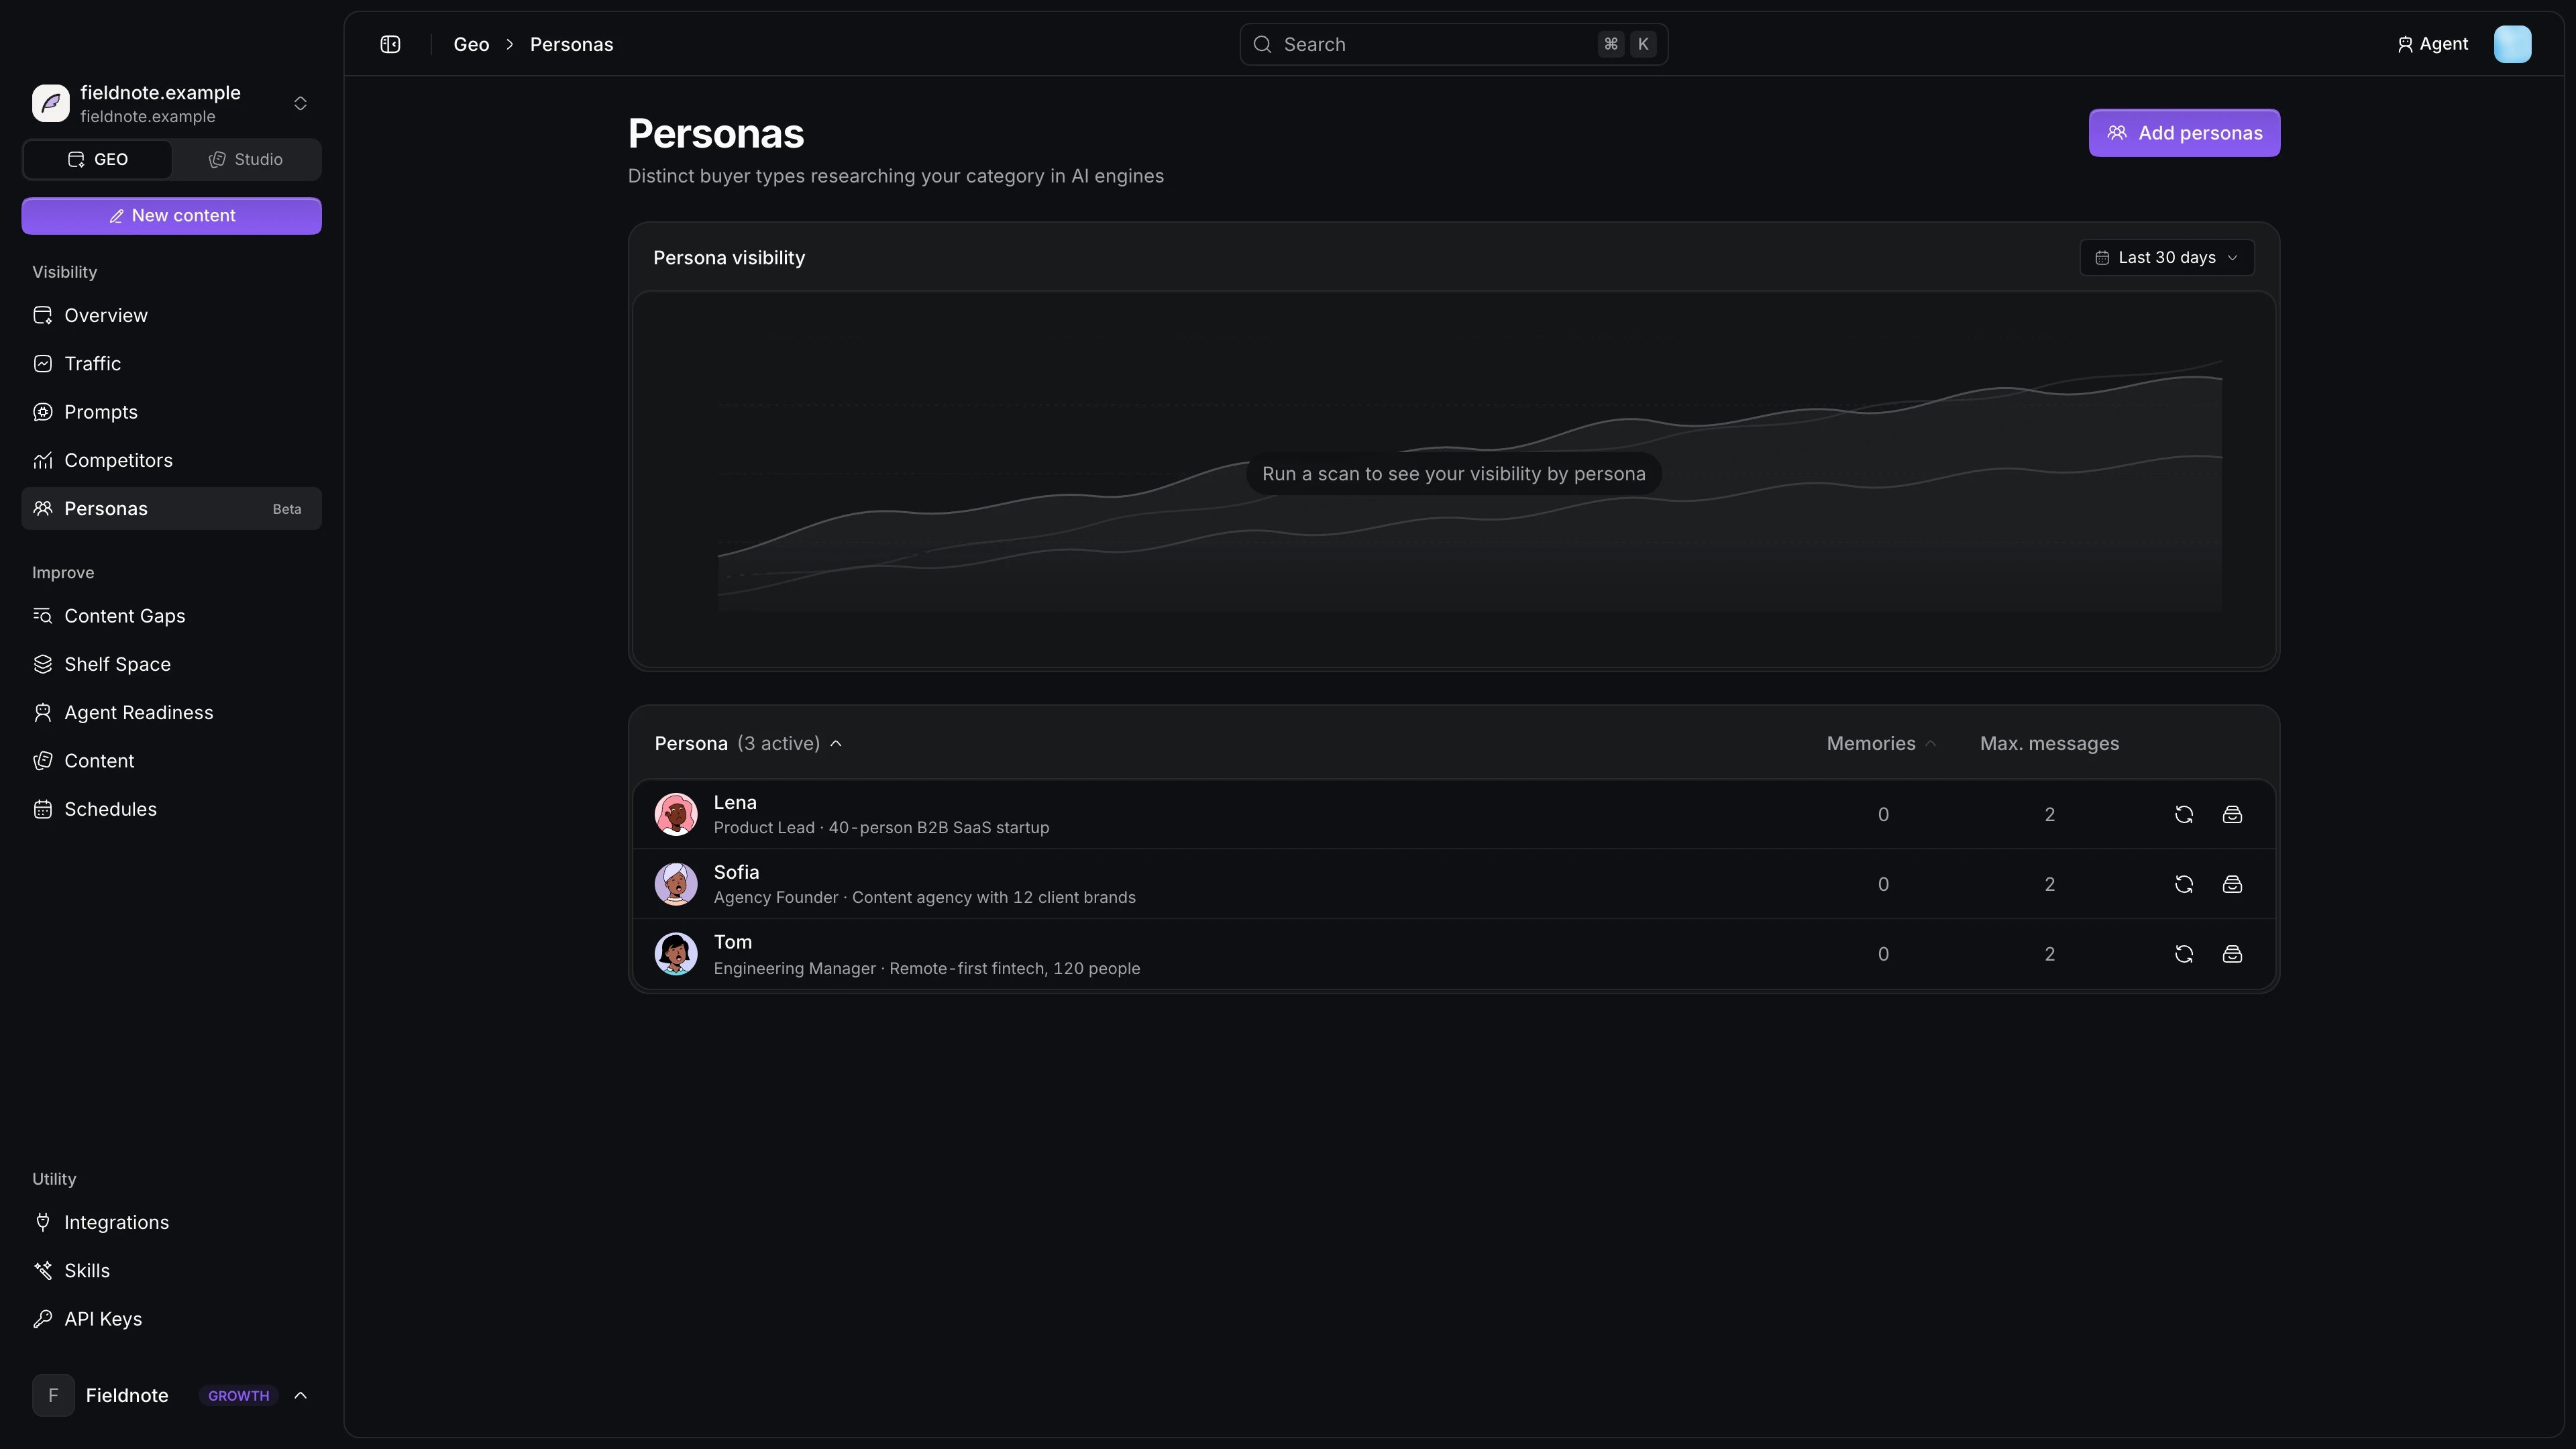Switch to the Studio tab
The height and width of the screenshot is (1449, 2576).
tap(246, 159)
